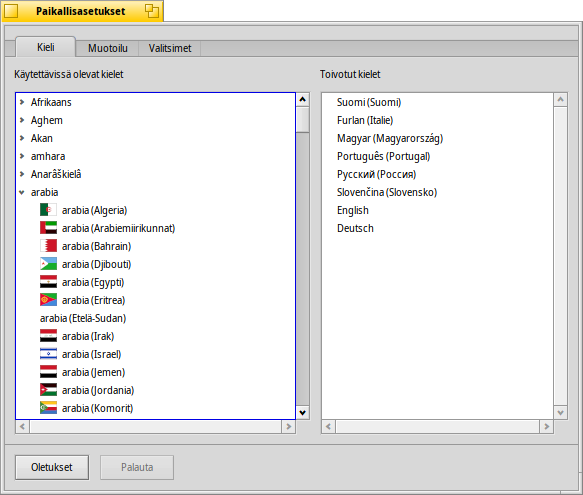Click the Iraq flag icon
The width and height of the screenshot is (583, 495).
click(x=48, y=336)
